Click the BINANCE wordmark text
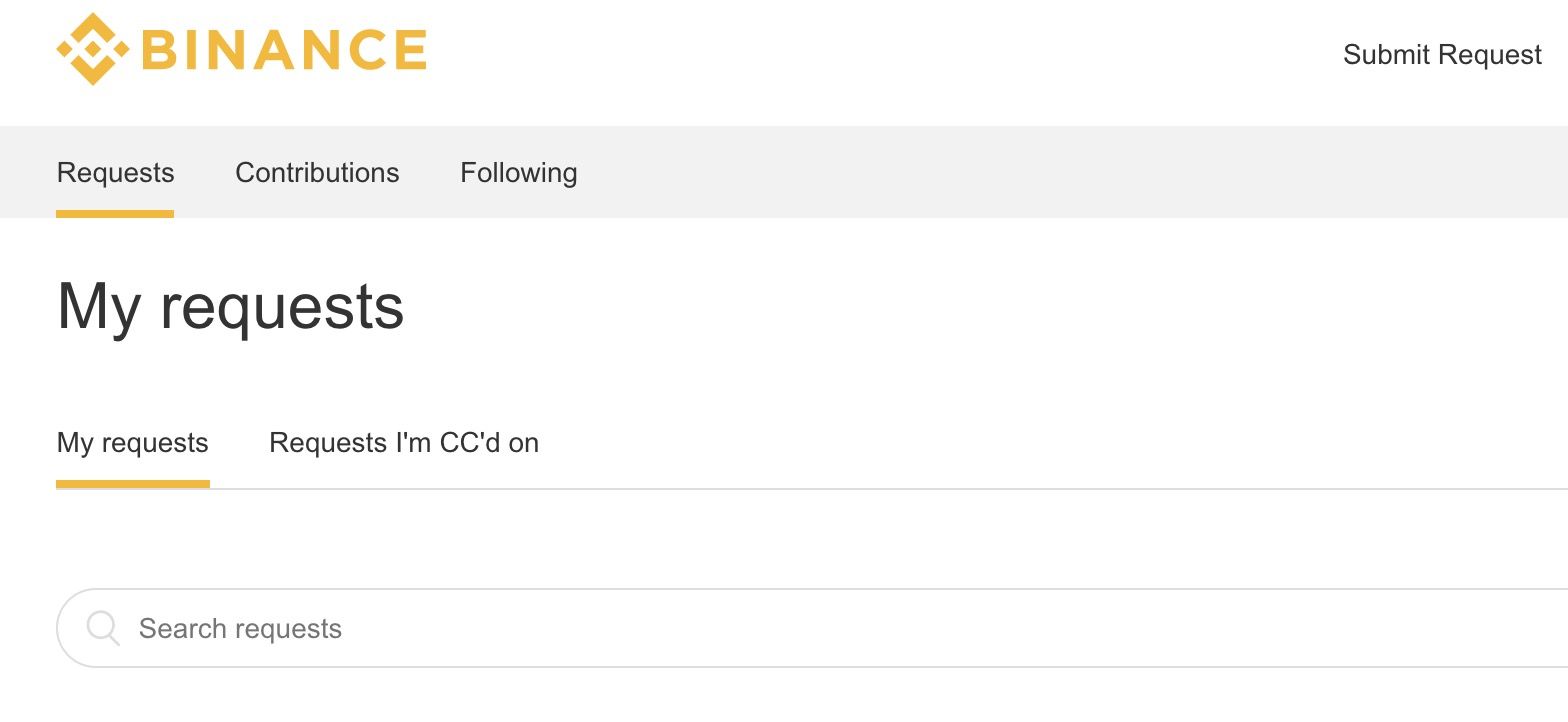Screen dimensions: 1568x722 pos(284,50)
